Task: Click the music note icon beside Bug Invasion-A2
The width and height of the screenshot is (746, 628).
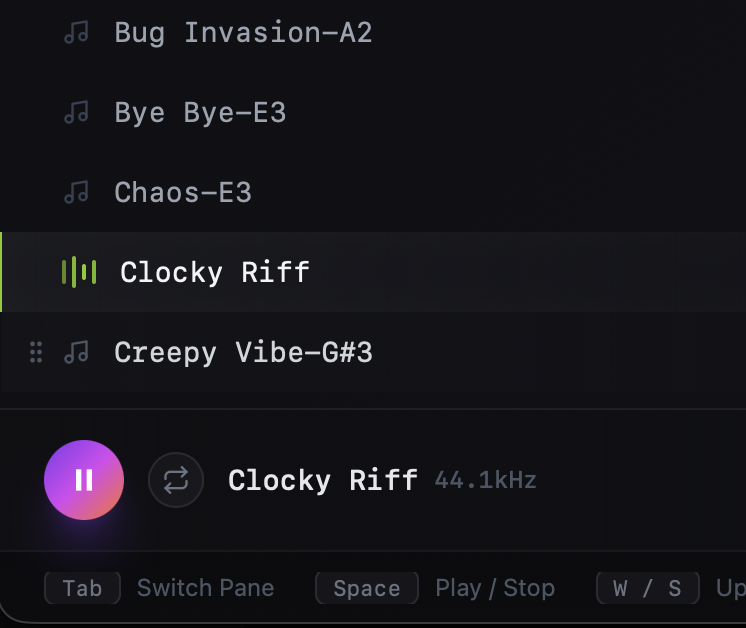Action: point(76,33)
